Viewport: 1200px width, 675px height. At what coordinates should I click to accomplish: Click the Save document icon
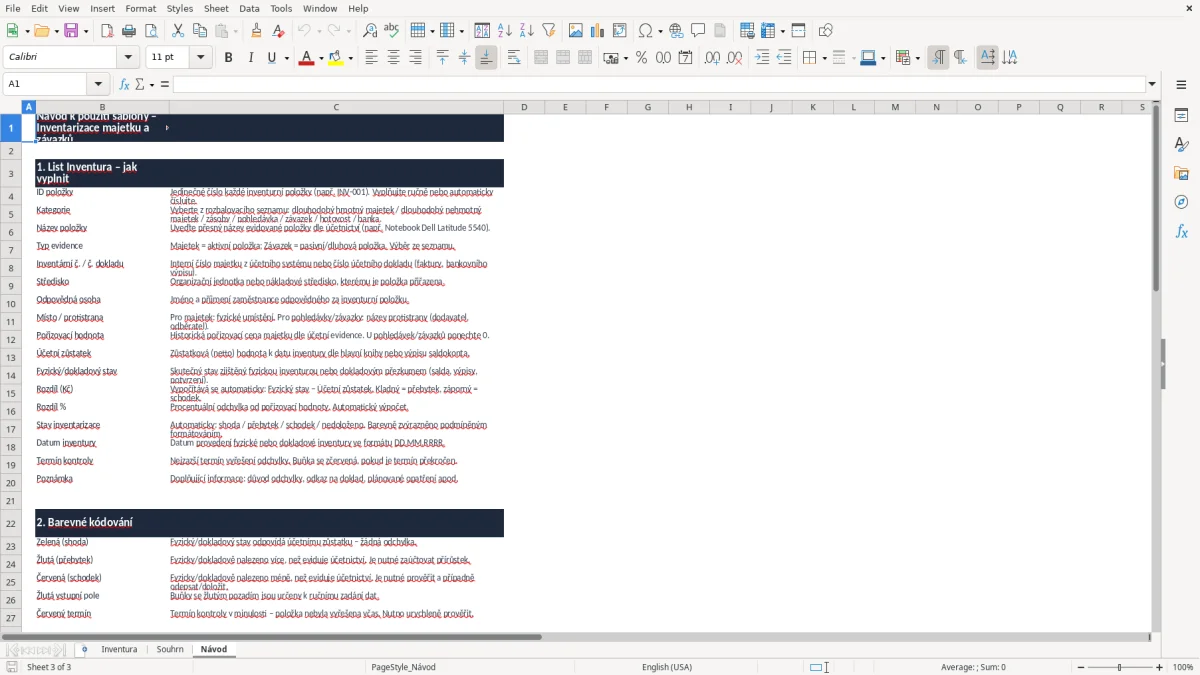[x=71, y=31]
